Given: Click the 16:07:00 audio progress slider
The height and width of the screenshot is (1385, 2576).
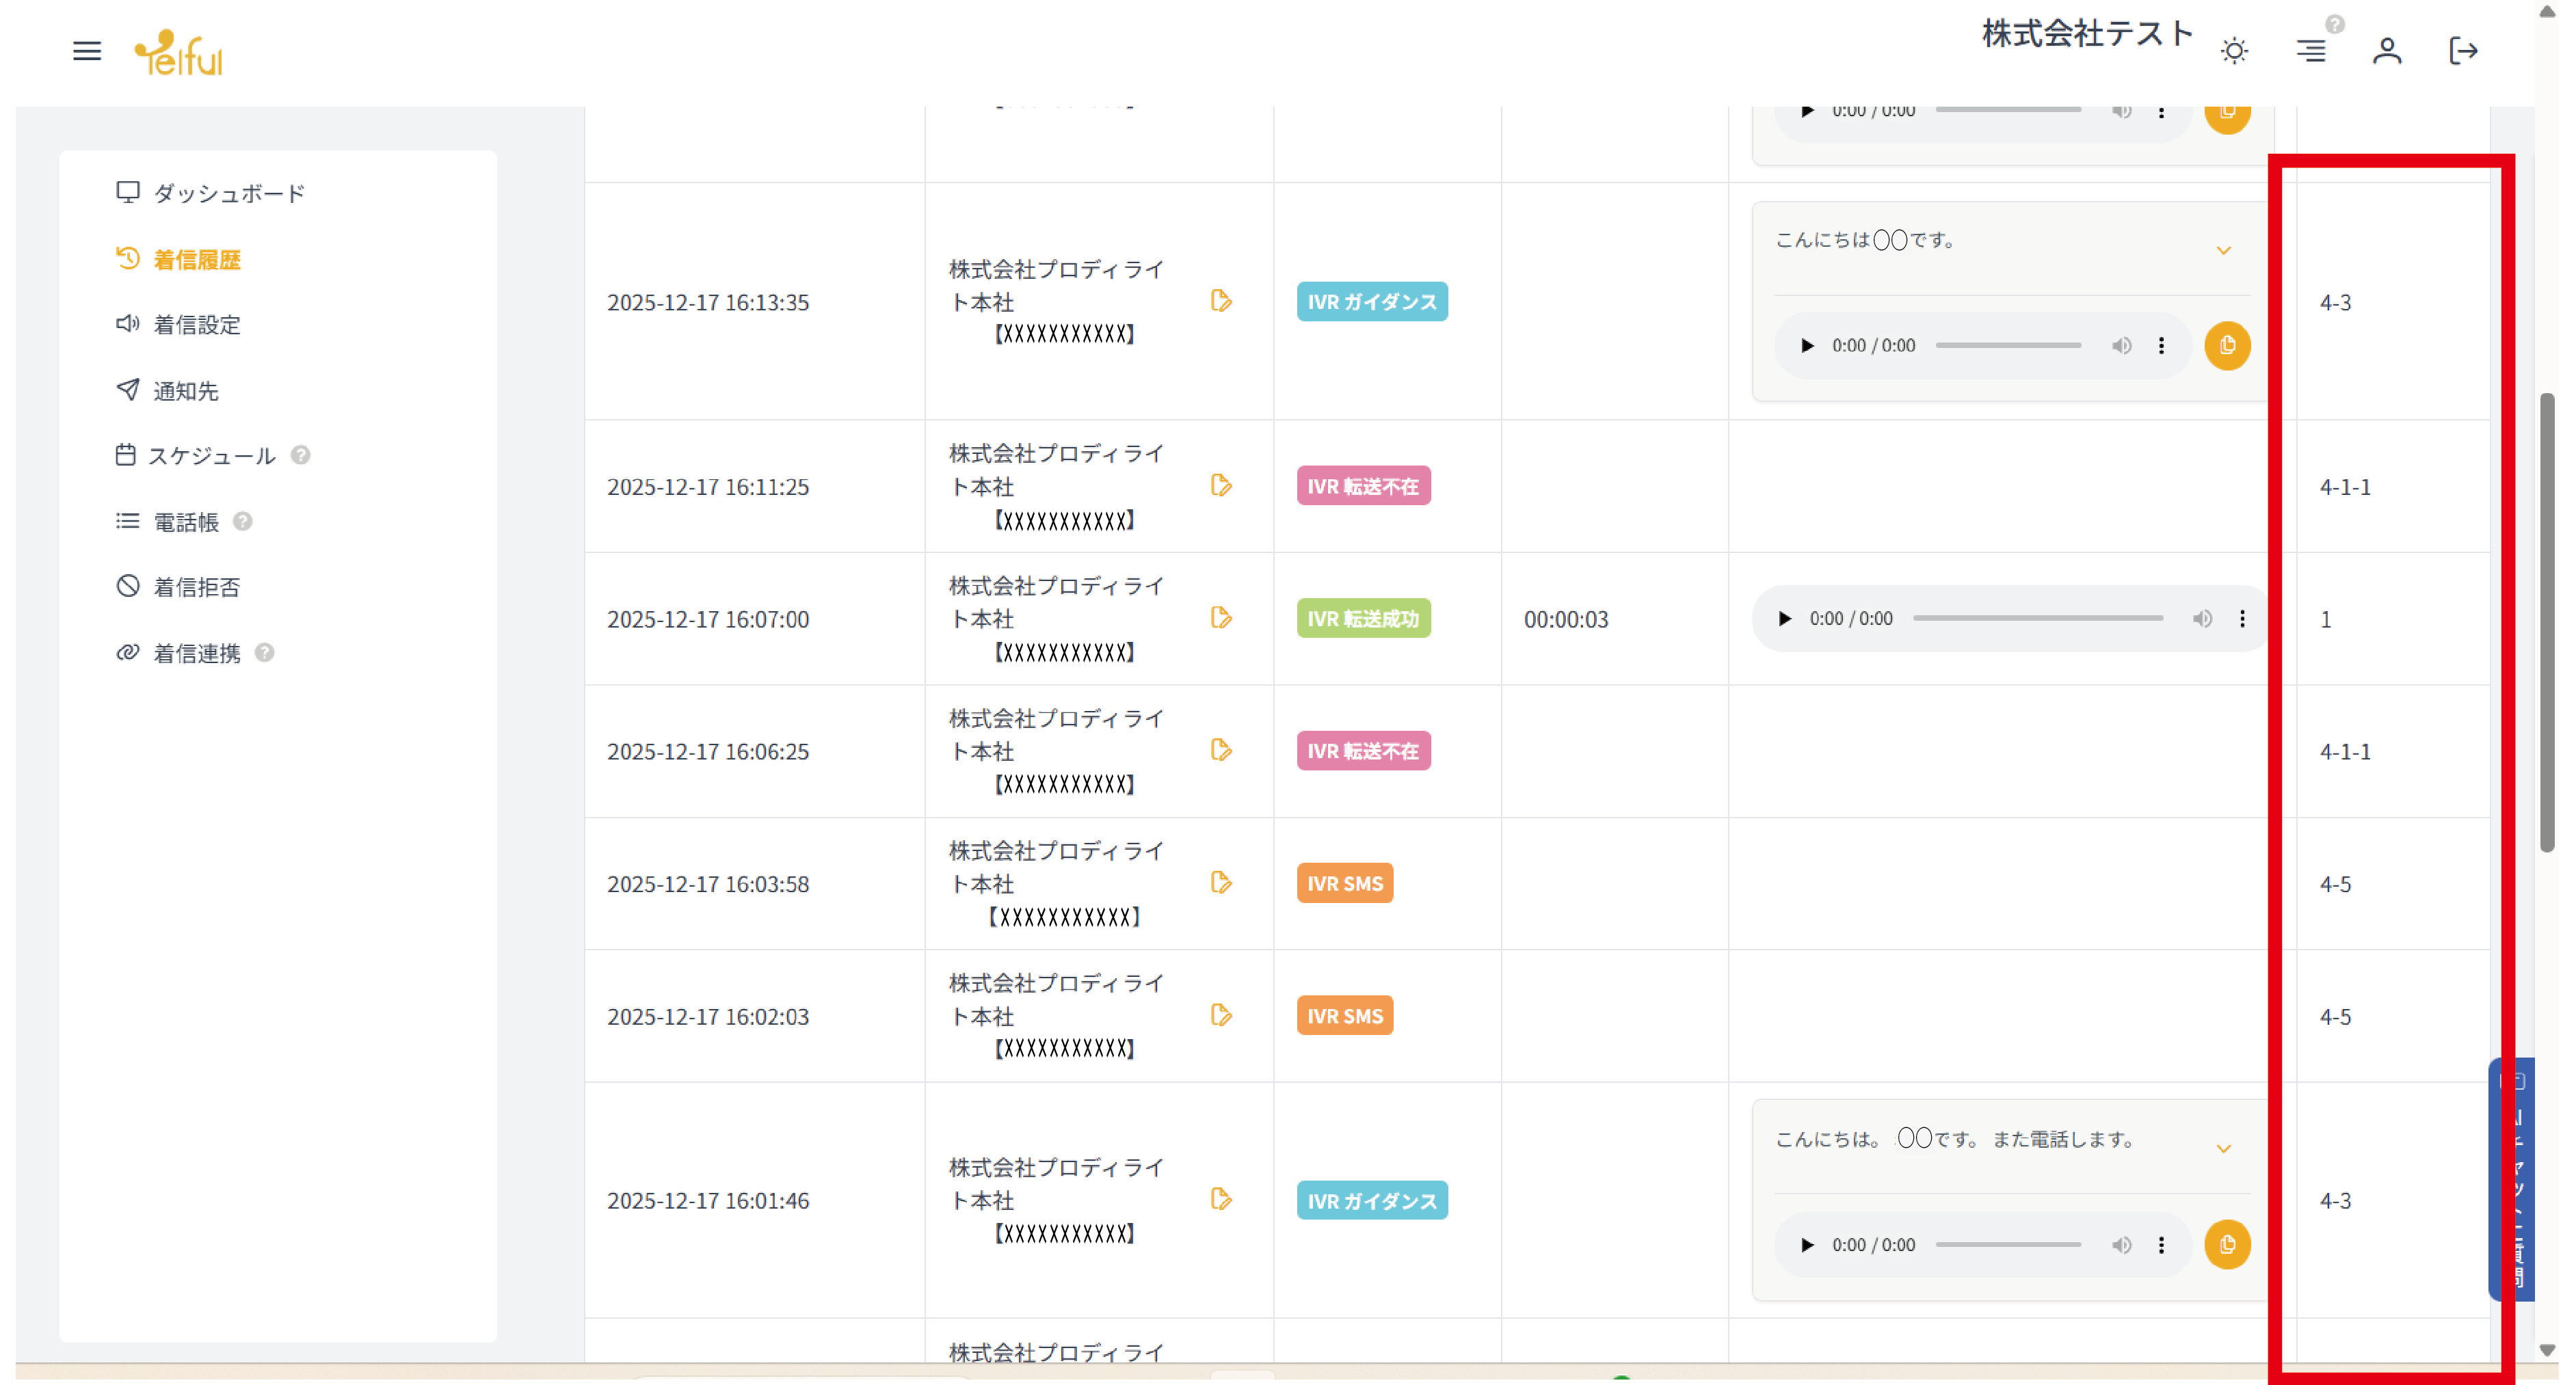Looking at the screenshot, I should point(2037,619).
